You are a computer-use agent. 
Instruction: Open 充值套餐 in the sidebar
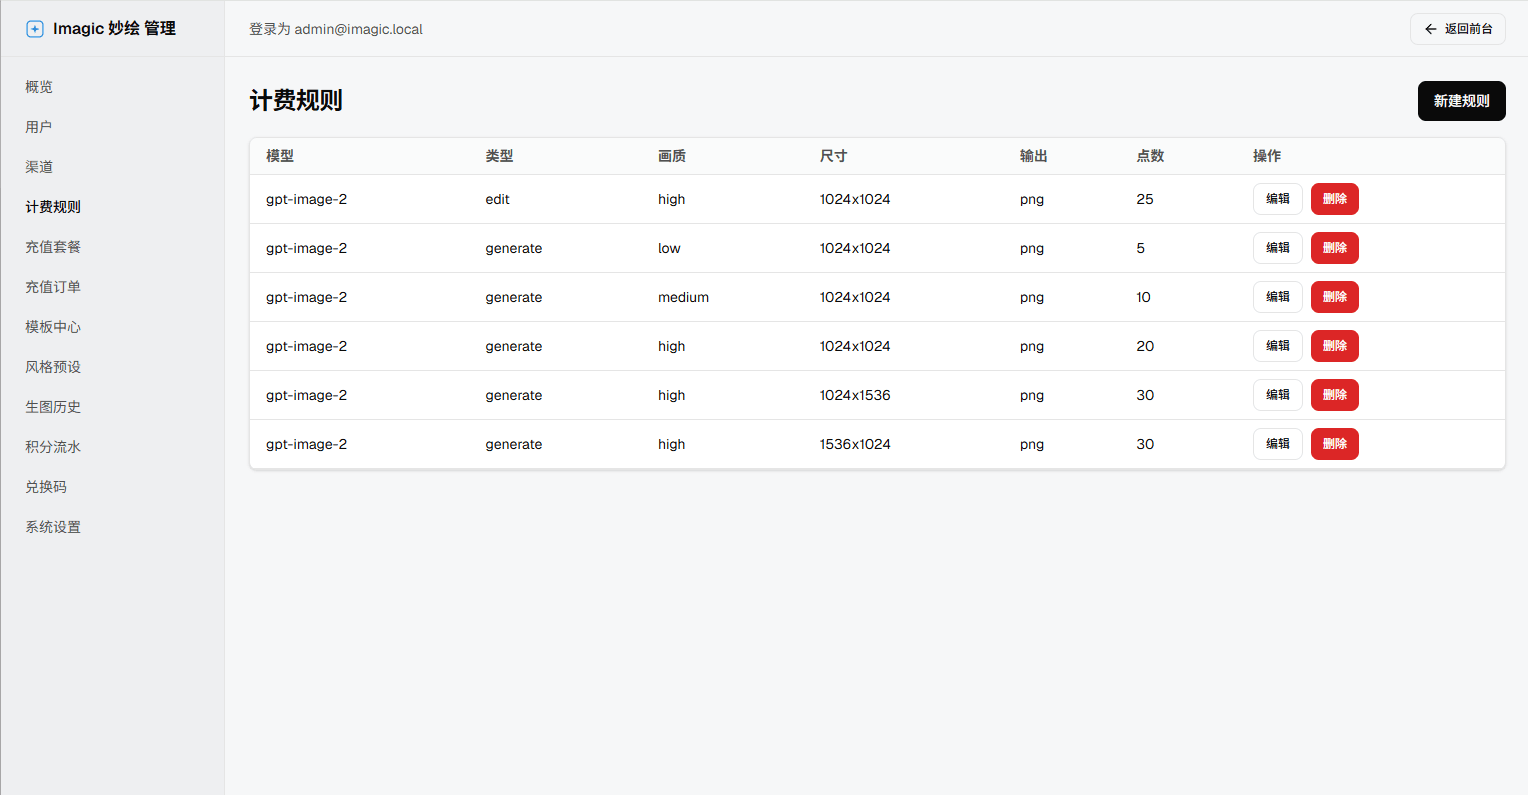[53, 247]
